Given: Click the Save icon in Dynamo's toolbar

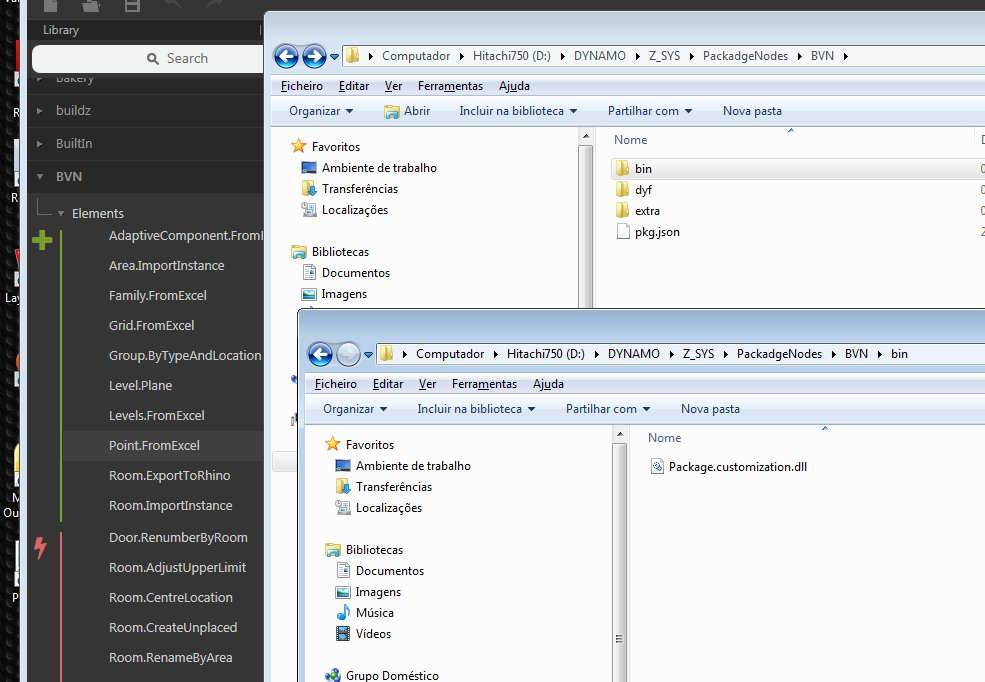Looking at the screenshot, I should pyautogui.click(x=130, y=6).
